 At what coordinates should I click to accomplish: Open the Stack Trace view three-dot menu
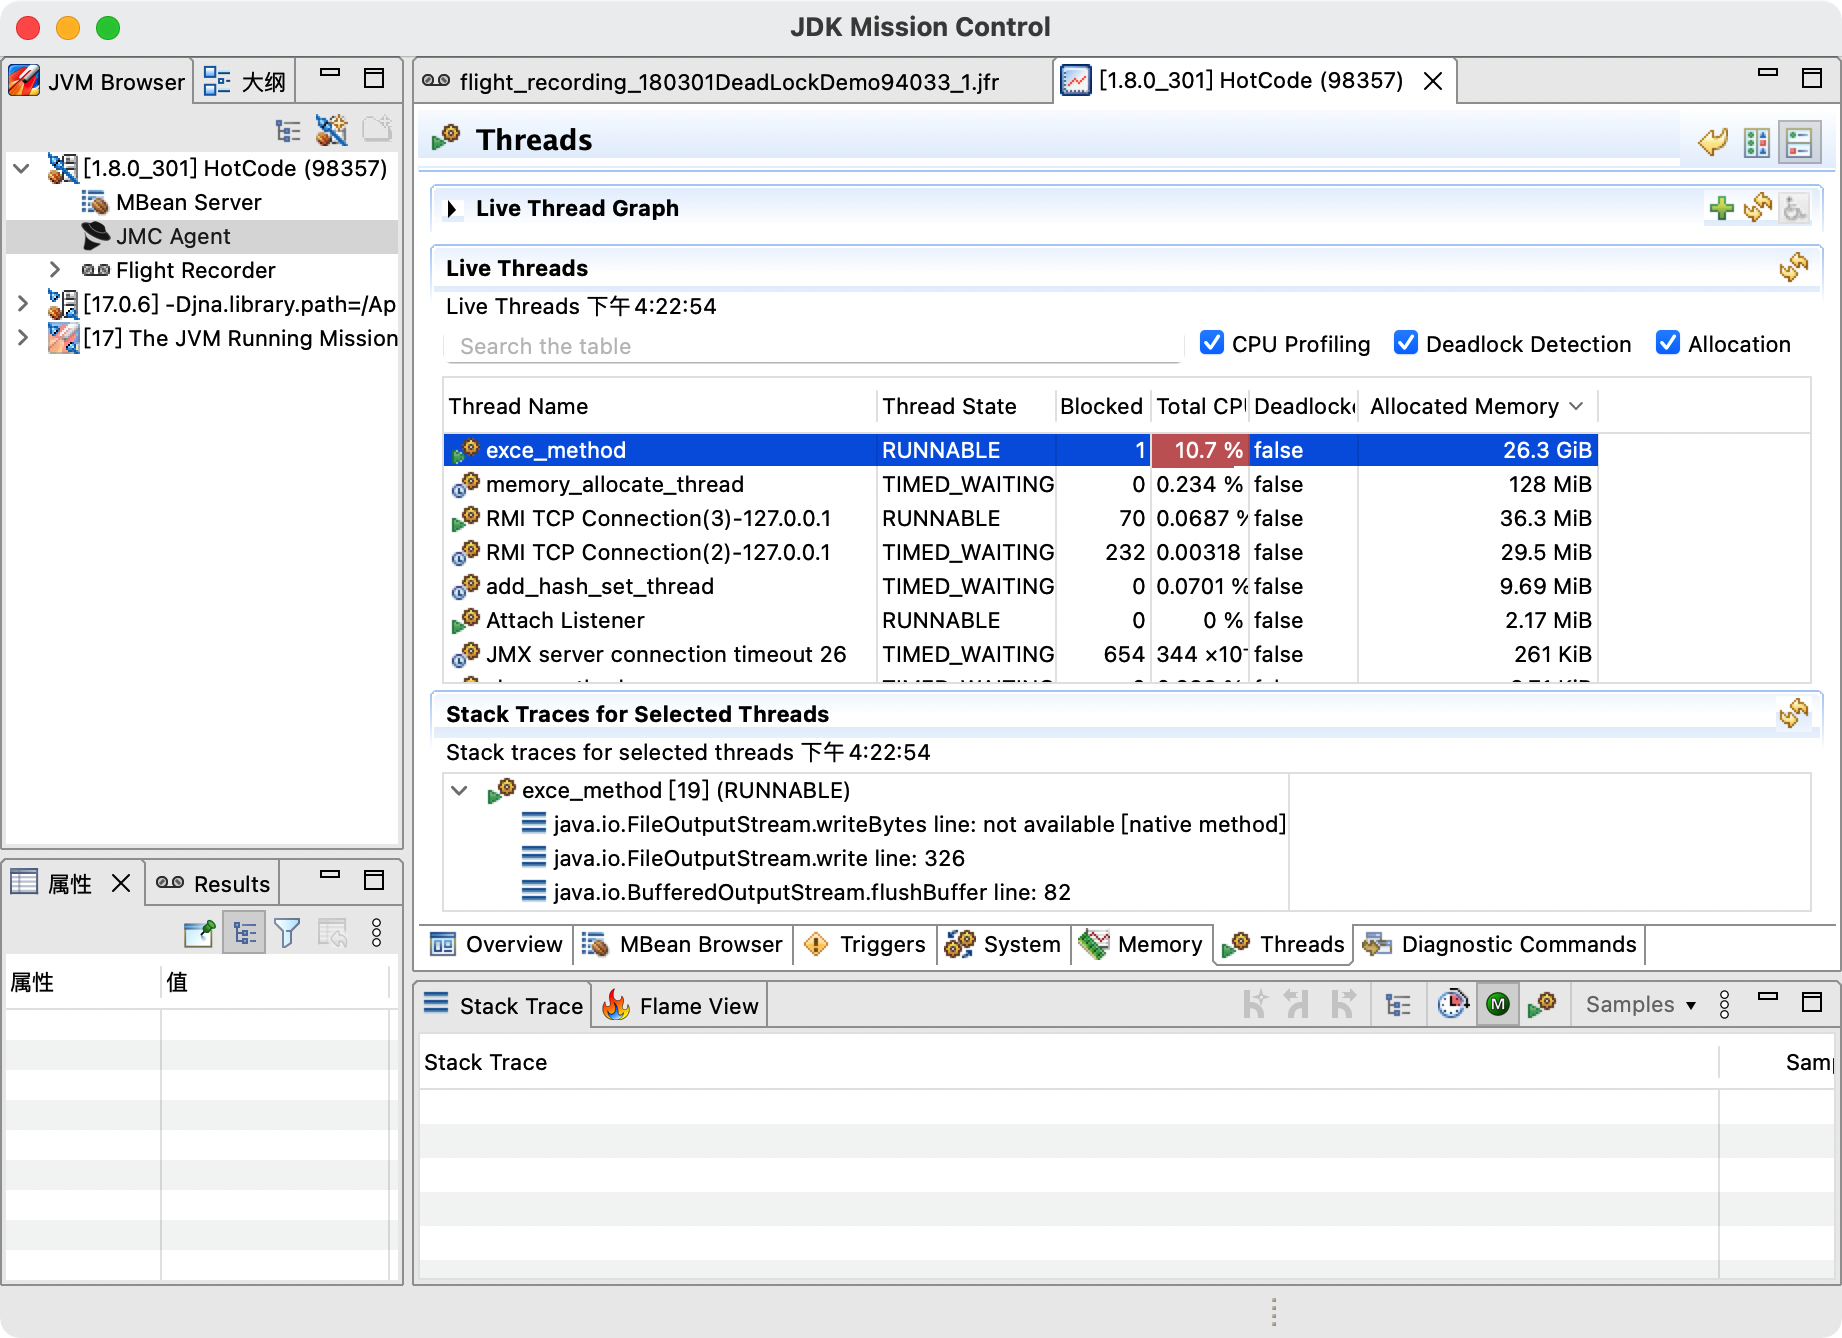(1724, 1004)
